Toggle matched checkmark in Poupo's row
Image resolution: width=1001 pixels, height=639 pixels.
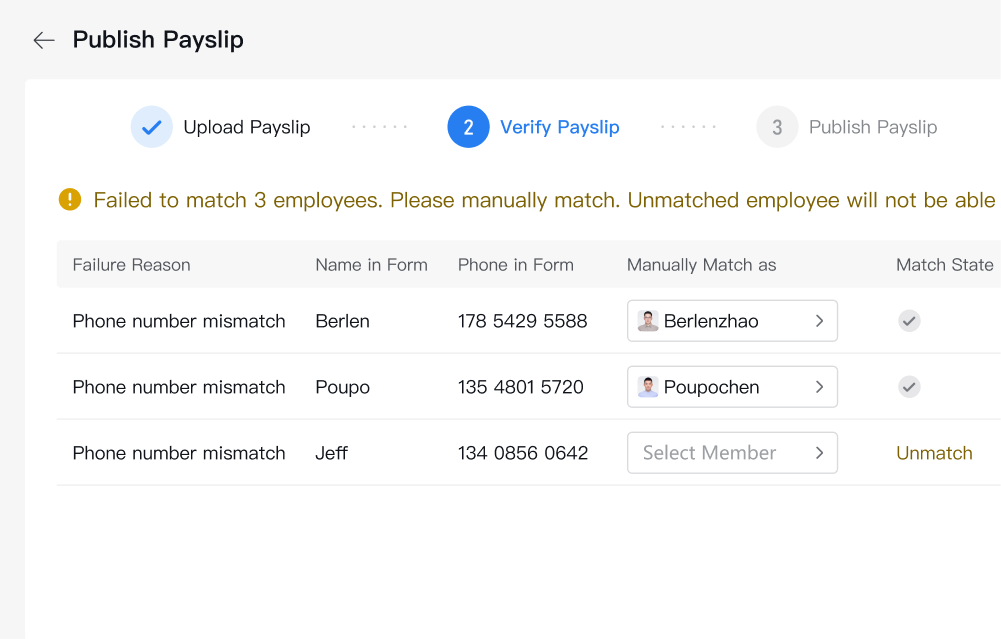[909, 387]
